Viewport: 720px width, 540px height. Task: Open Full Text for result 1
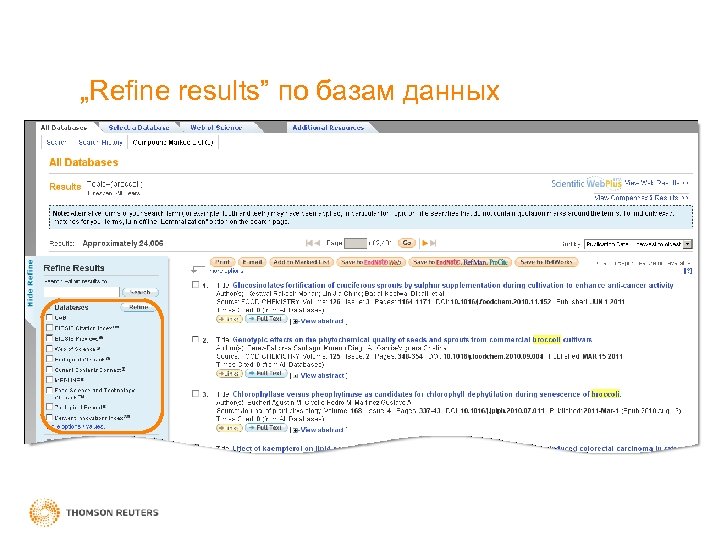[x=266, y=319]
